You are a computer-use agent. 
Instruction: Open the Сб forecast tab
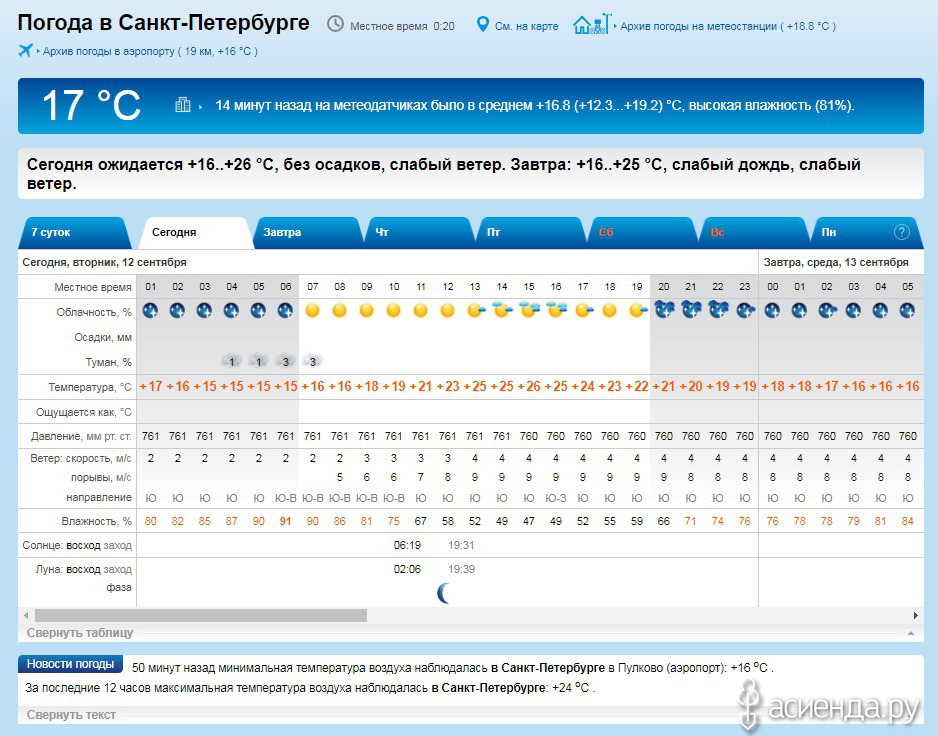641,233
